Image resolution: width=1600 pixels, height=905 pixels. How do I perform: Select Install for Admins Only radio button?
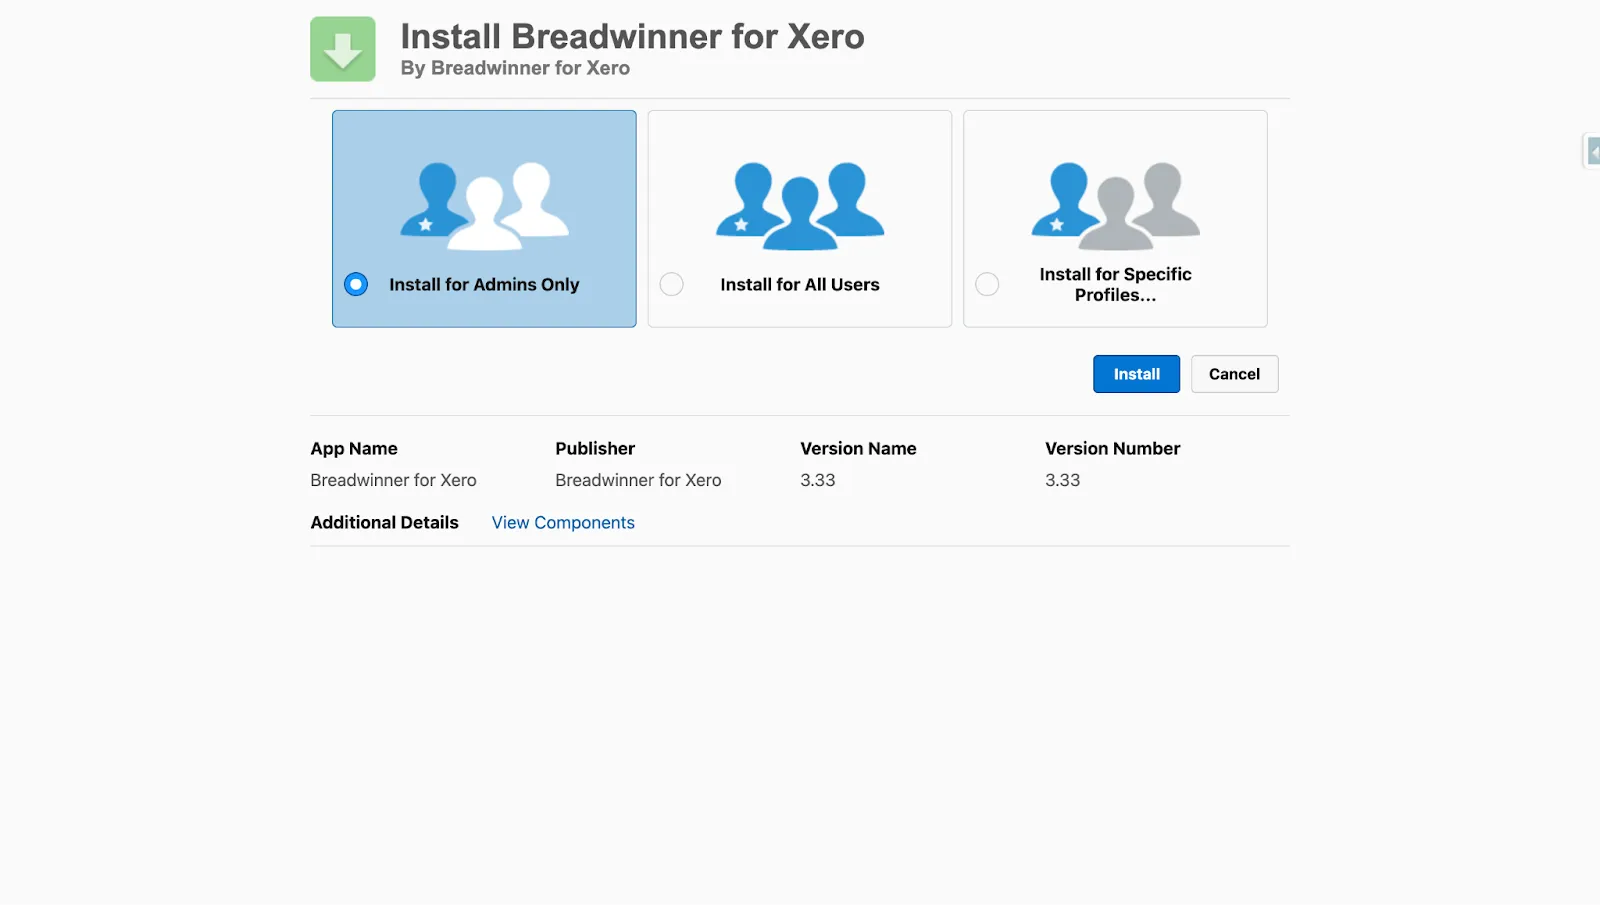(x=356, y=284)
